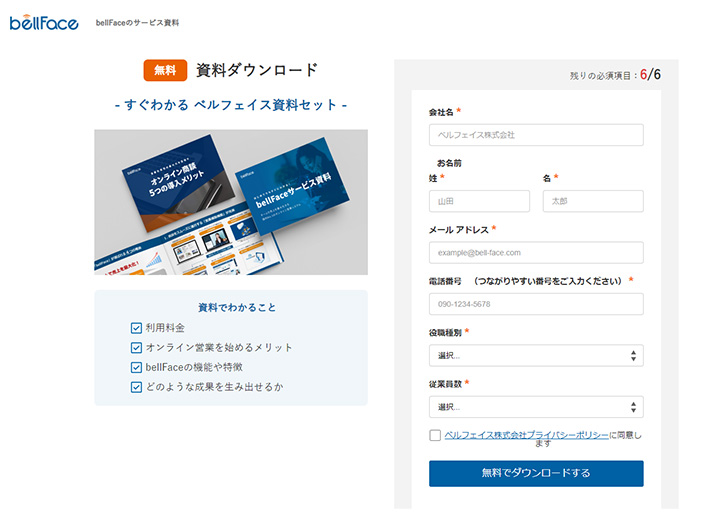Click the bellFaceのサービス資料 header text
Image resolution: width=720 pixels, height=520 pixels.
137,23
